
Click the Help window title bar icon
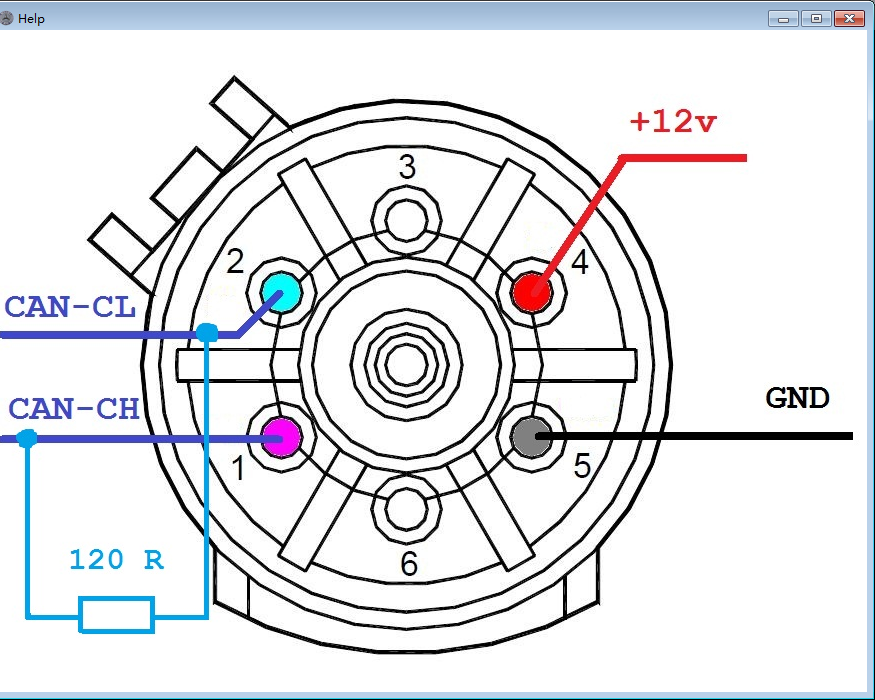coord(8,18)
